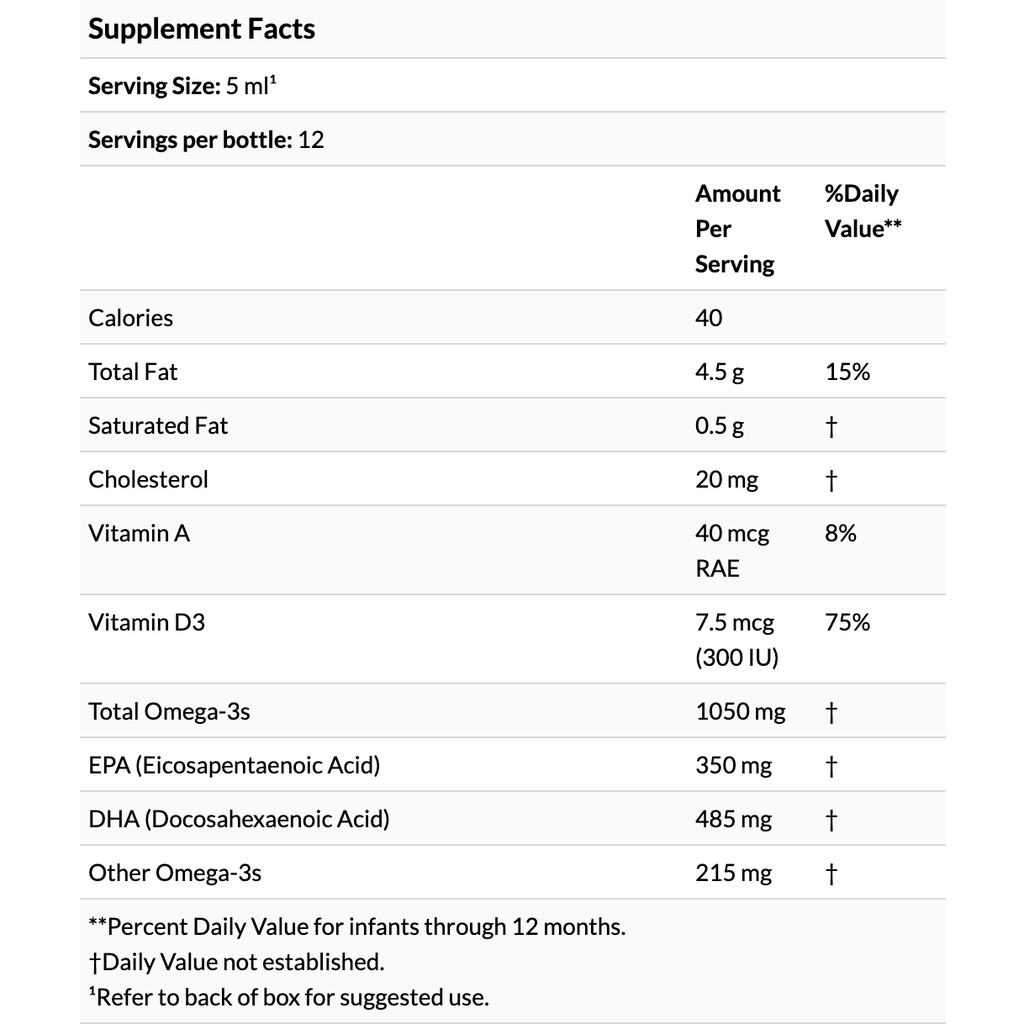The width and height of the screenshot is (1024, 1024).
Task: Click the %Daily Value column header
Action: (863, 211)
